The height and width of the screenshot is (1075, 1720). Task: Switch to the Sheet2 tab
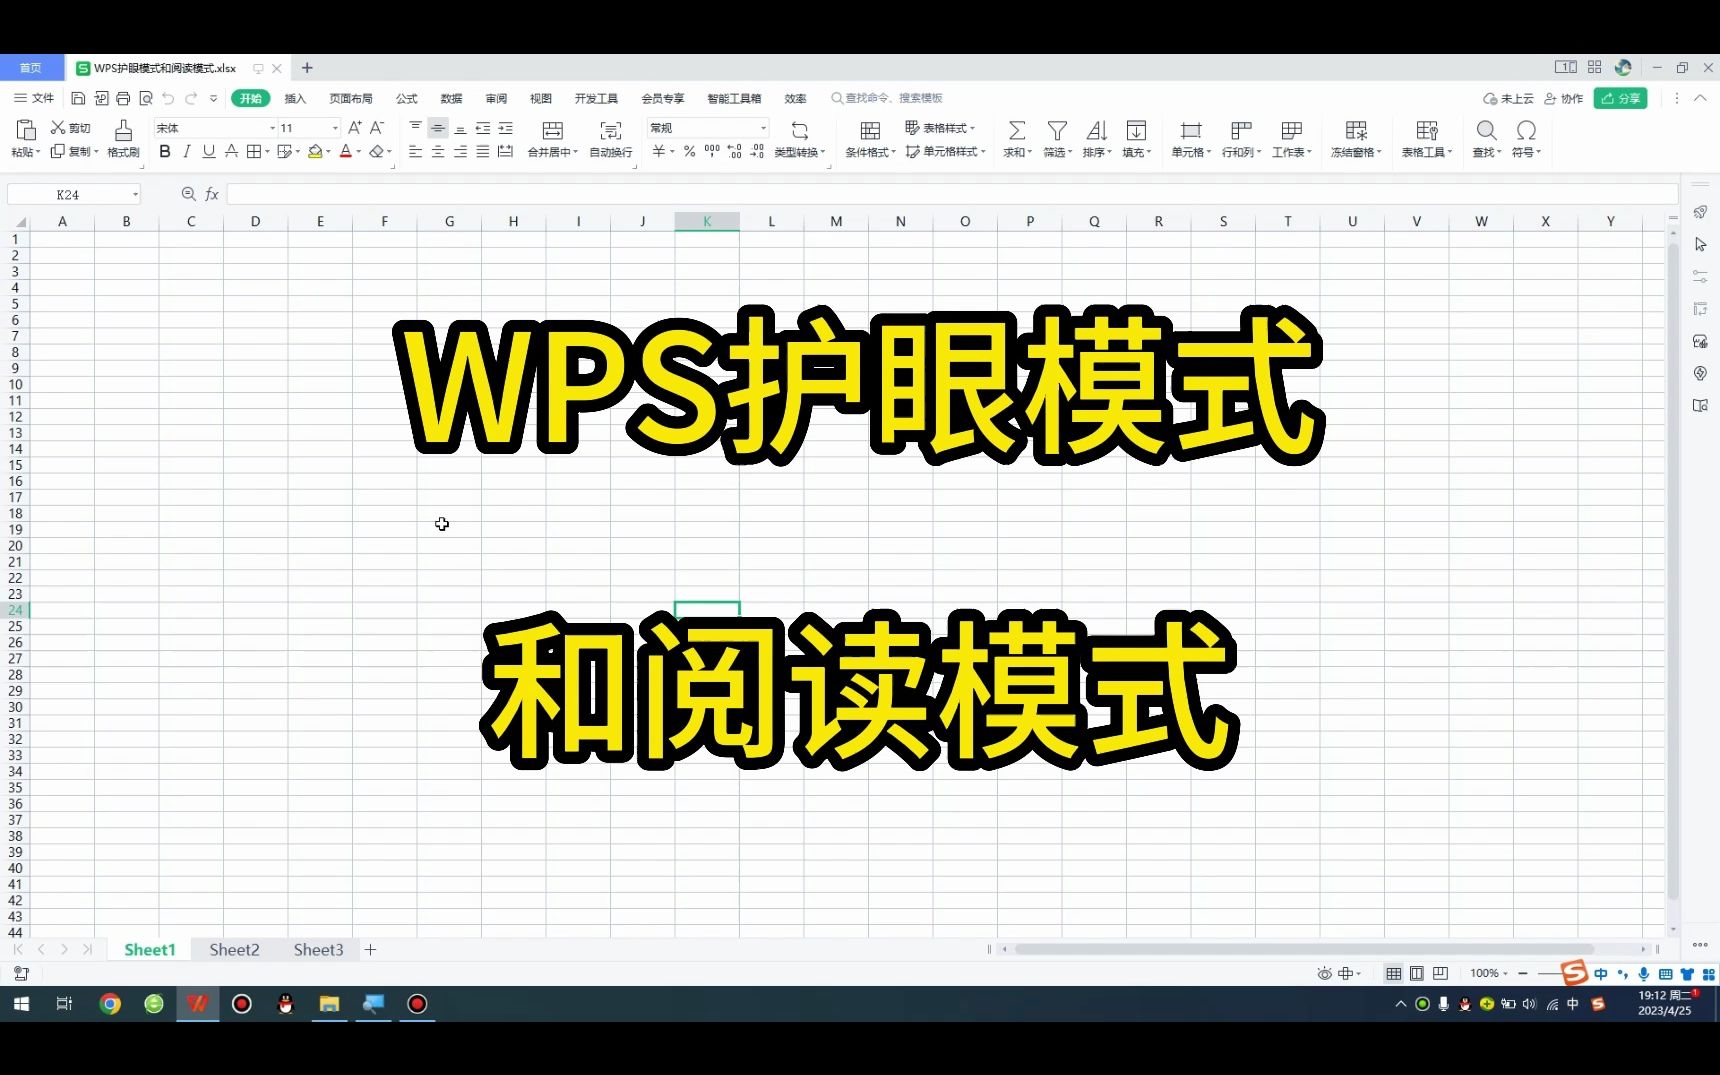pos(233,949)
